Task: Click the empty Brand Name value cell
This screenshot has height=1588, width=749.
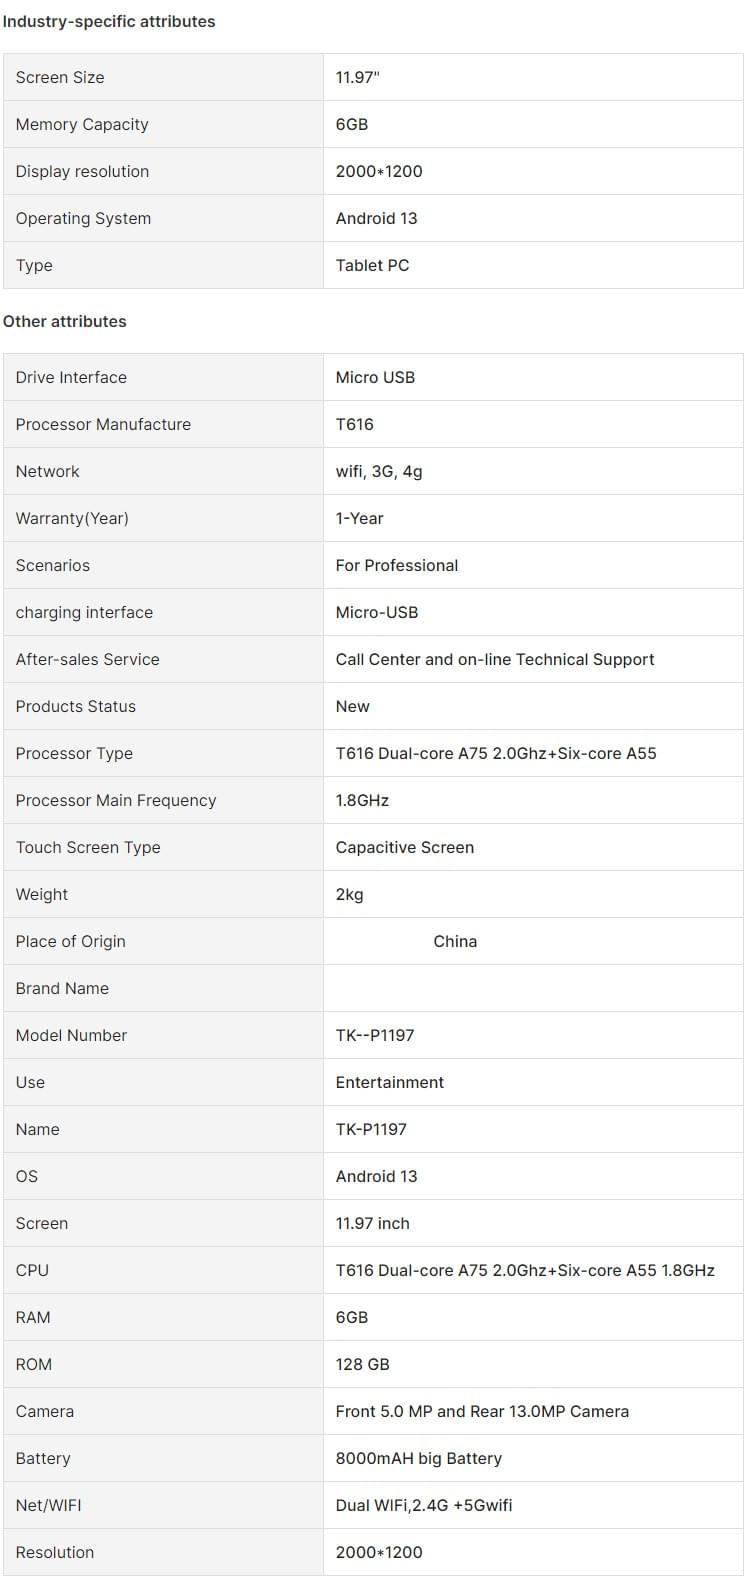Action: pos(533,988)
